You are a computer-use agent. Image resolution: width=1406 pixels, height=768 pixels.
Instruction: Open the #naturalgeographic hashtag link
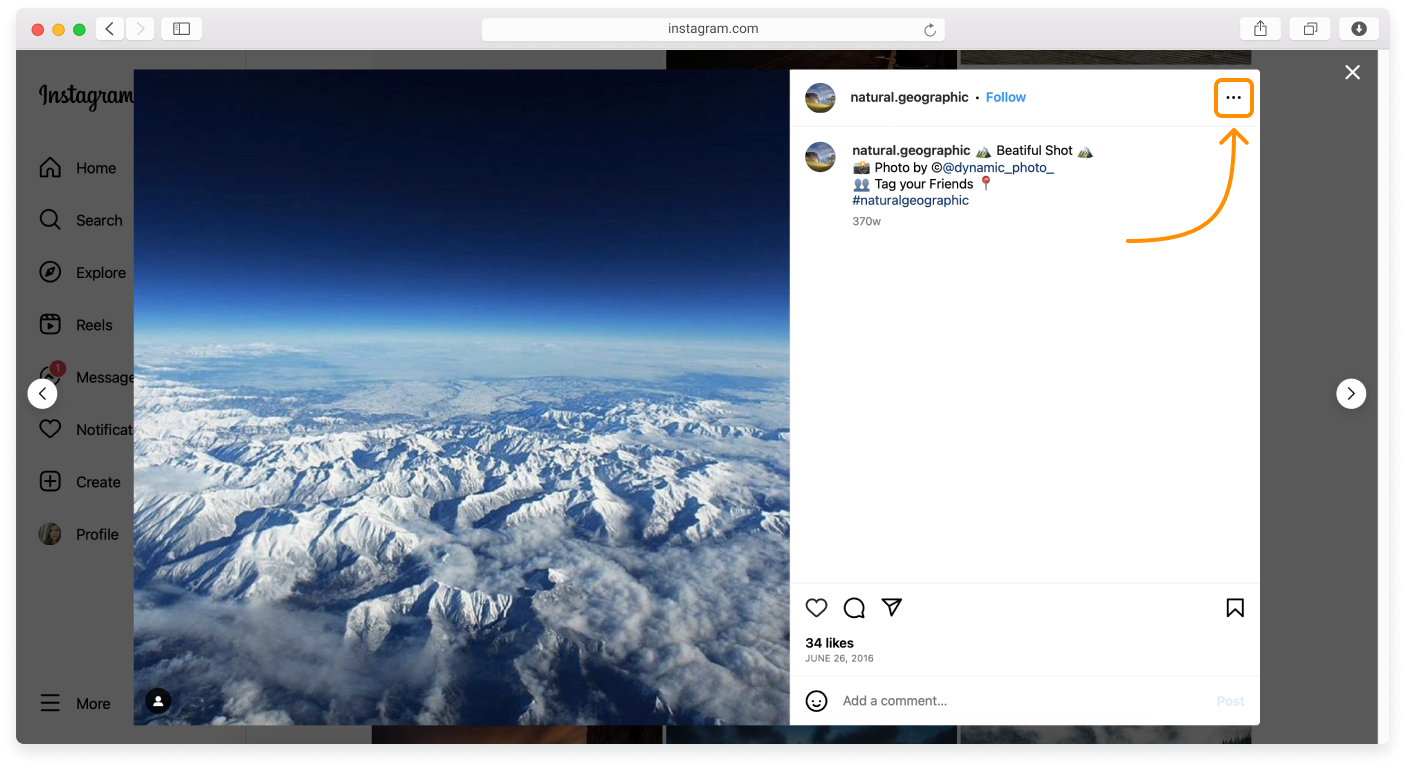pos(909,199)
